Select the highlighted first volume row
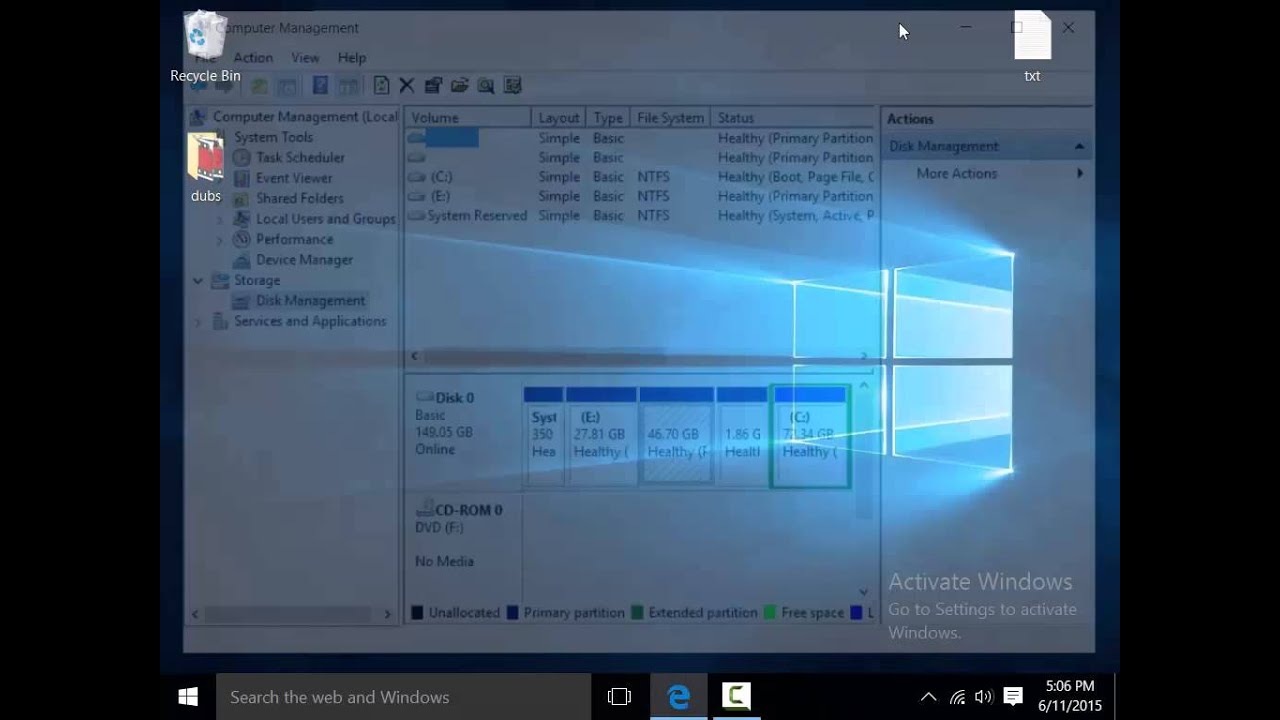Viewport: 1280px width, 720px height. point(640,138)
